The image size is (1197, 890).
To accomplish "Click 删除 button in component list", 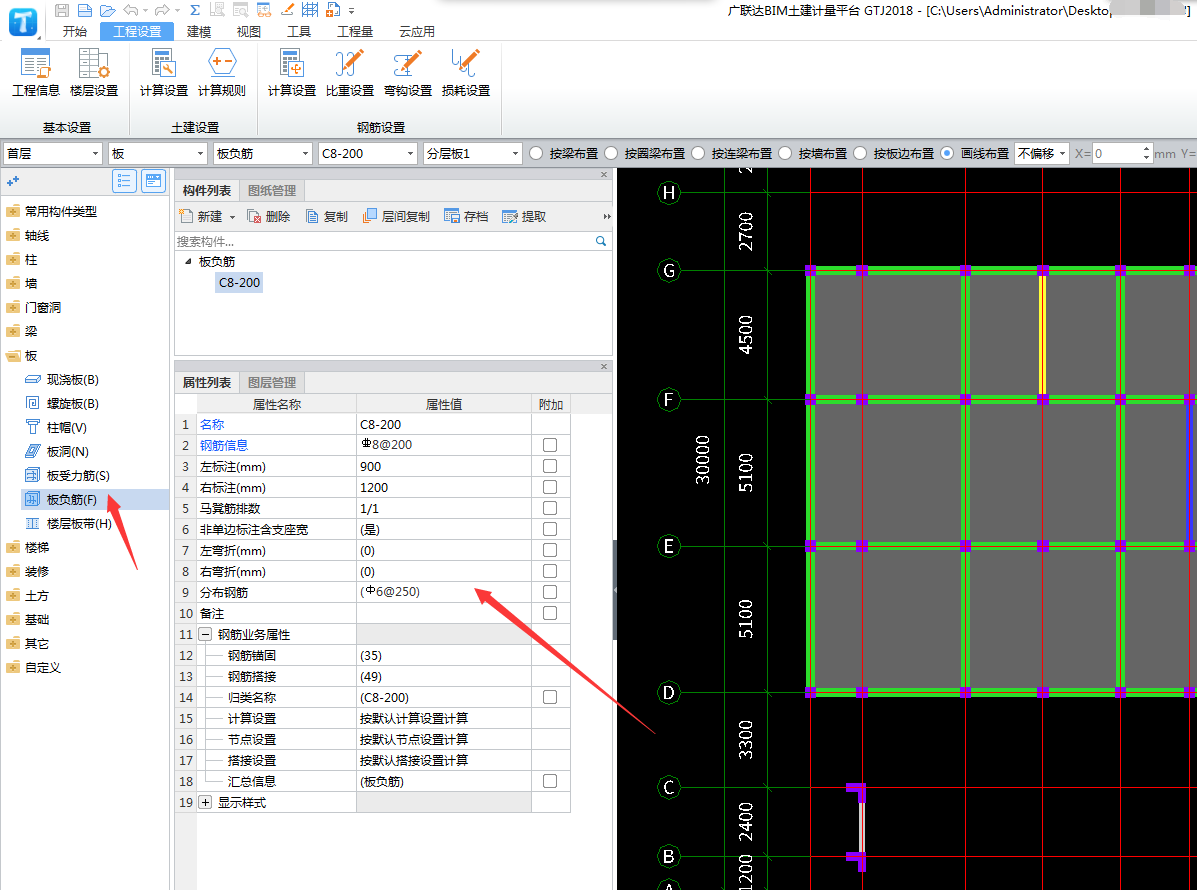I will 269,217.
